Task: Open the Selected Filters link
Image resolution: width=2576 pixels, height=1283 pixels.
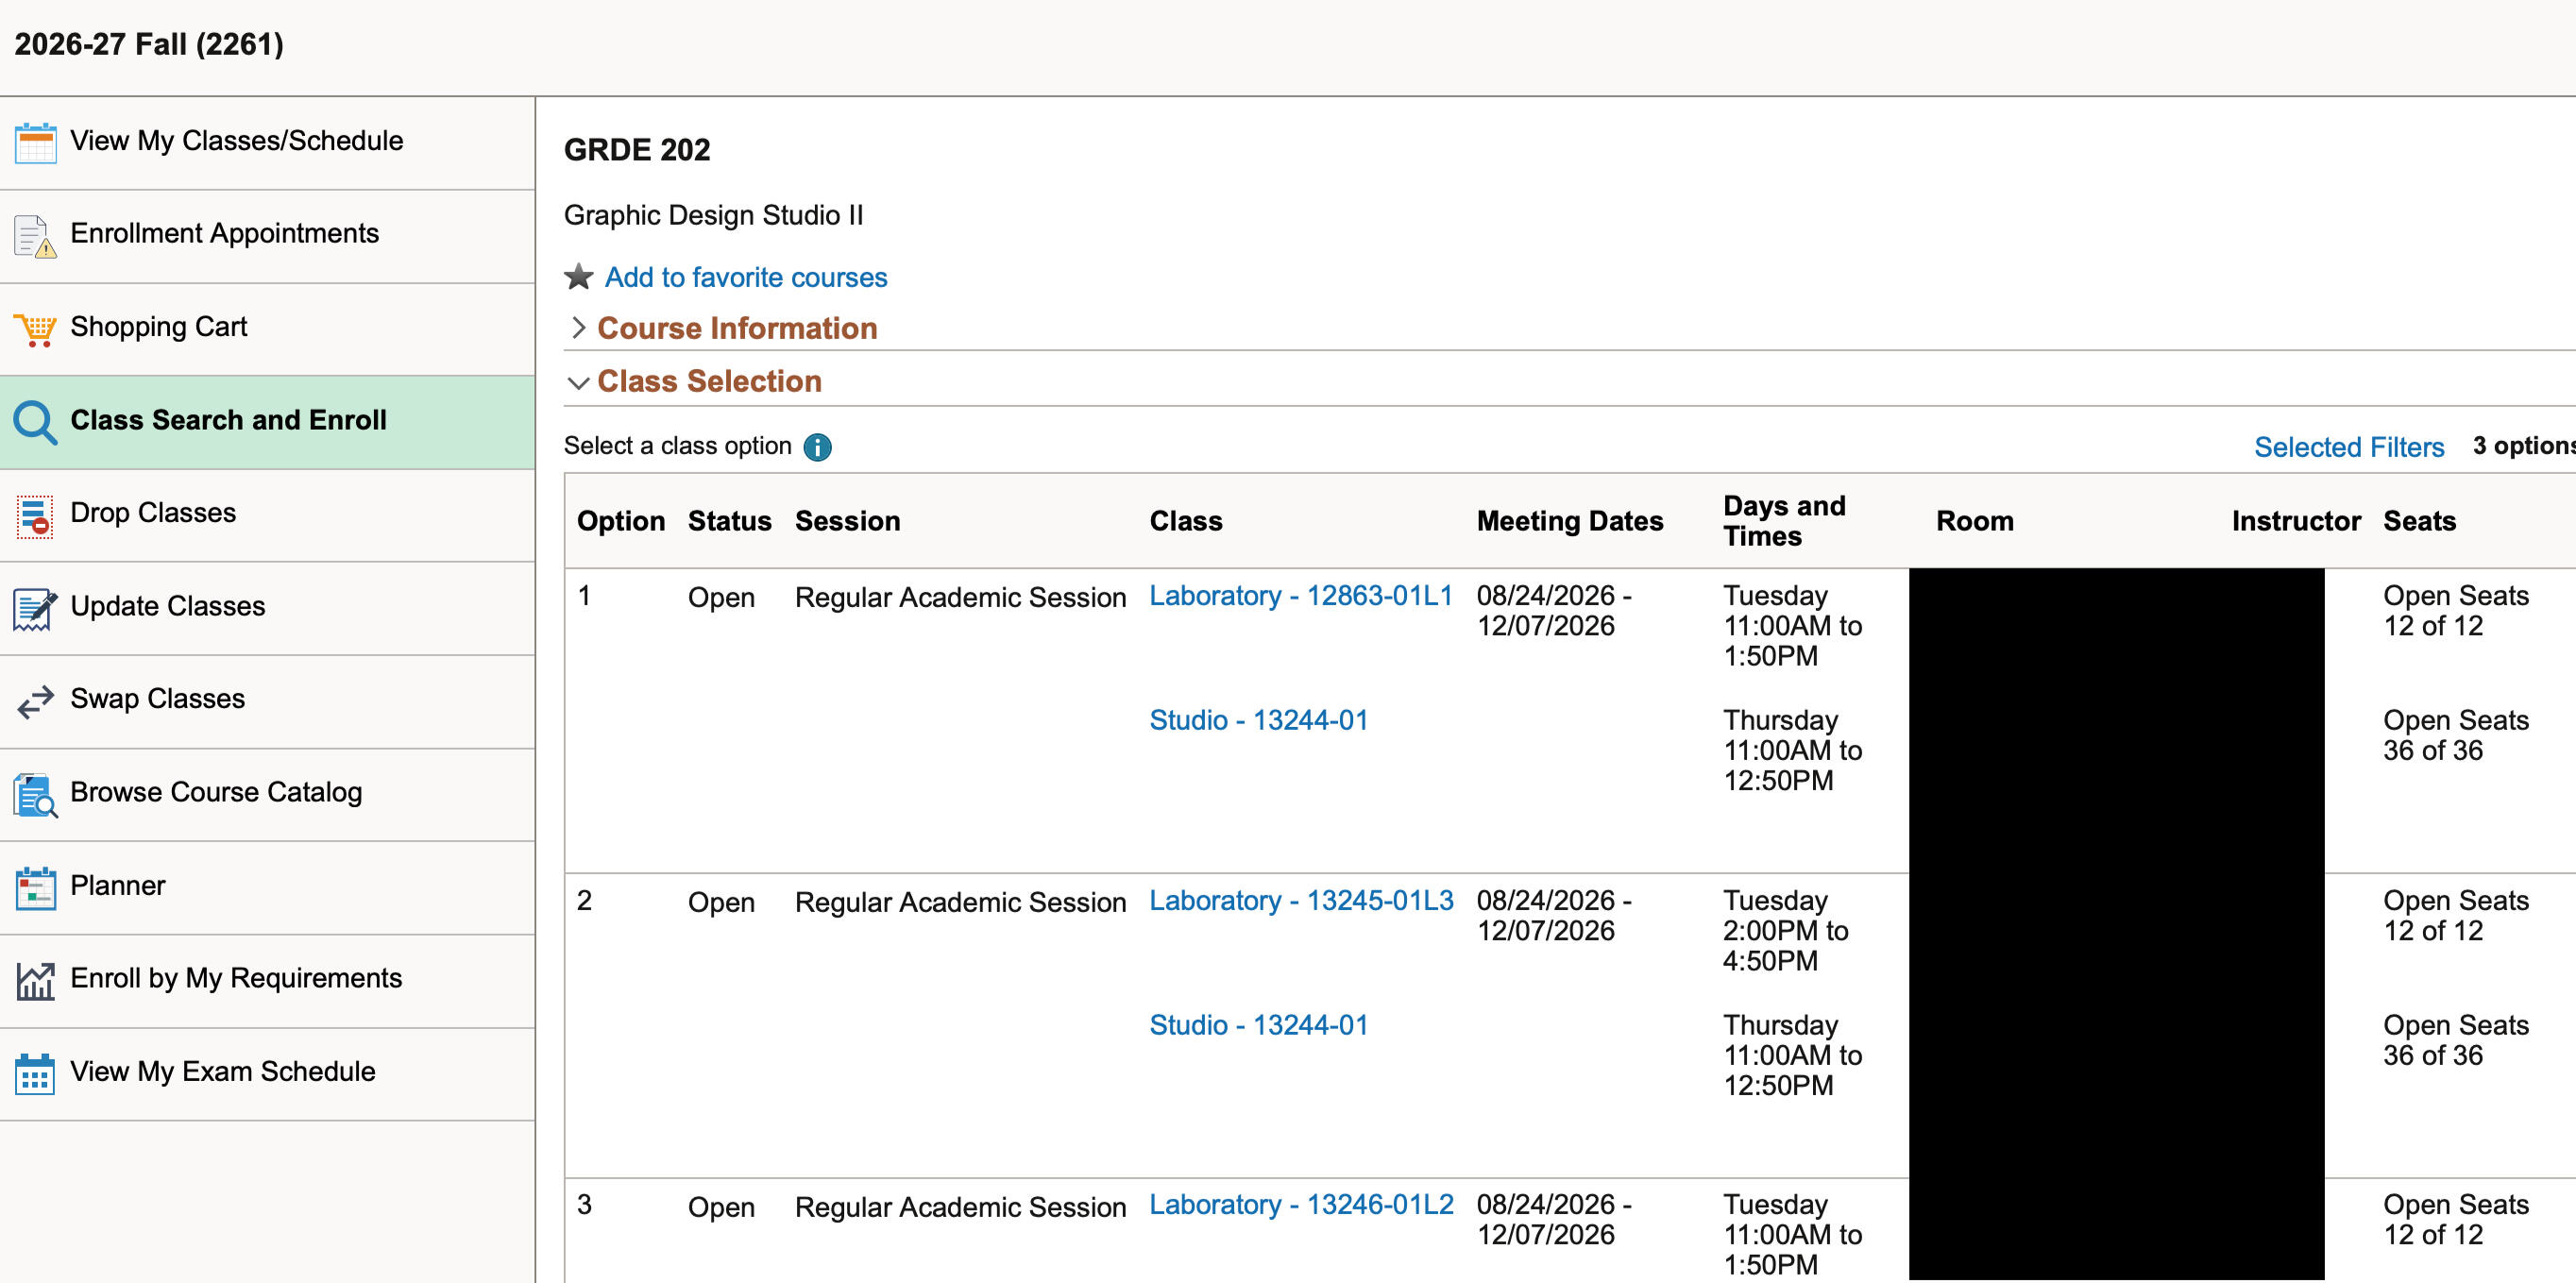Action: [x=2348, y=447]
